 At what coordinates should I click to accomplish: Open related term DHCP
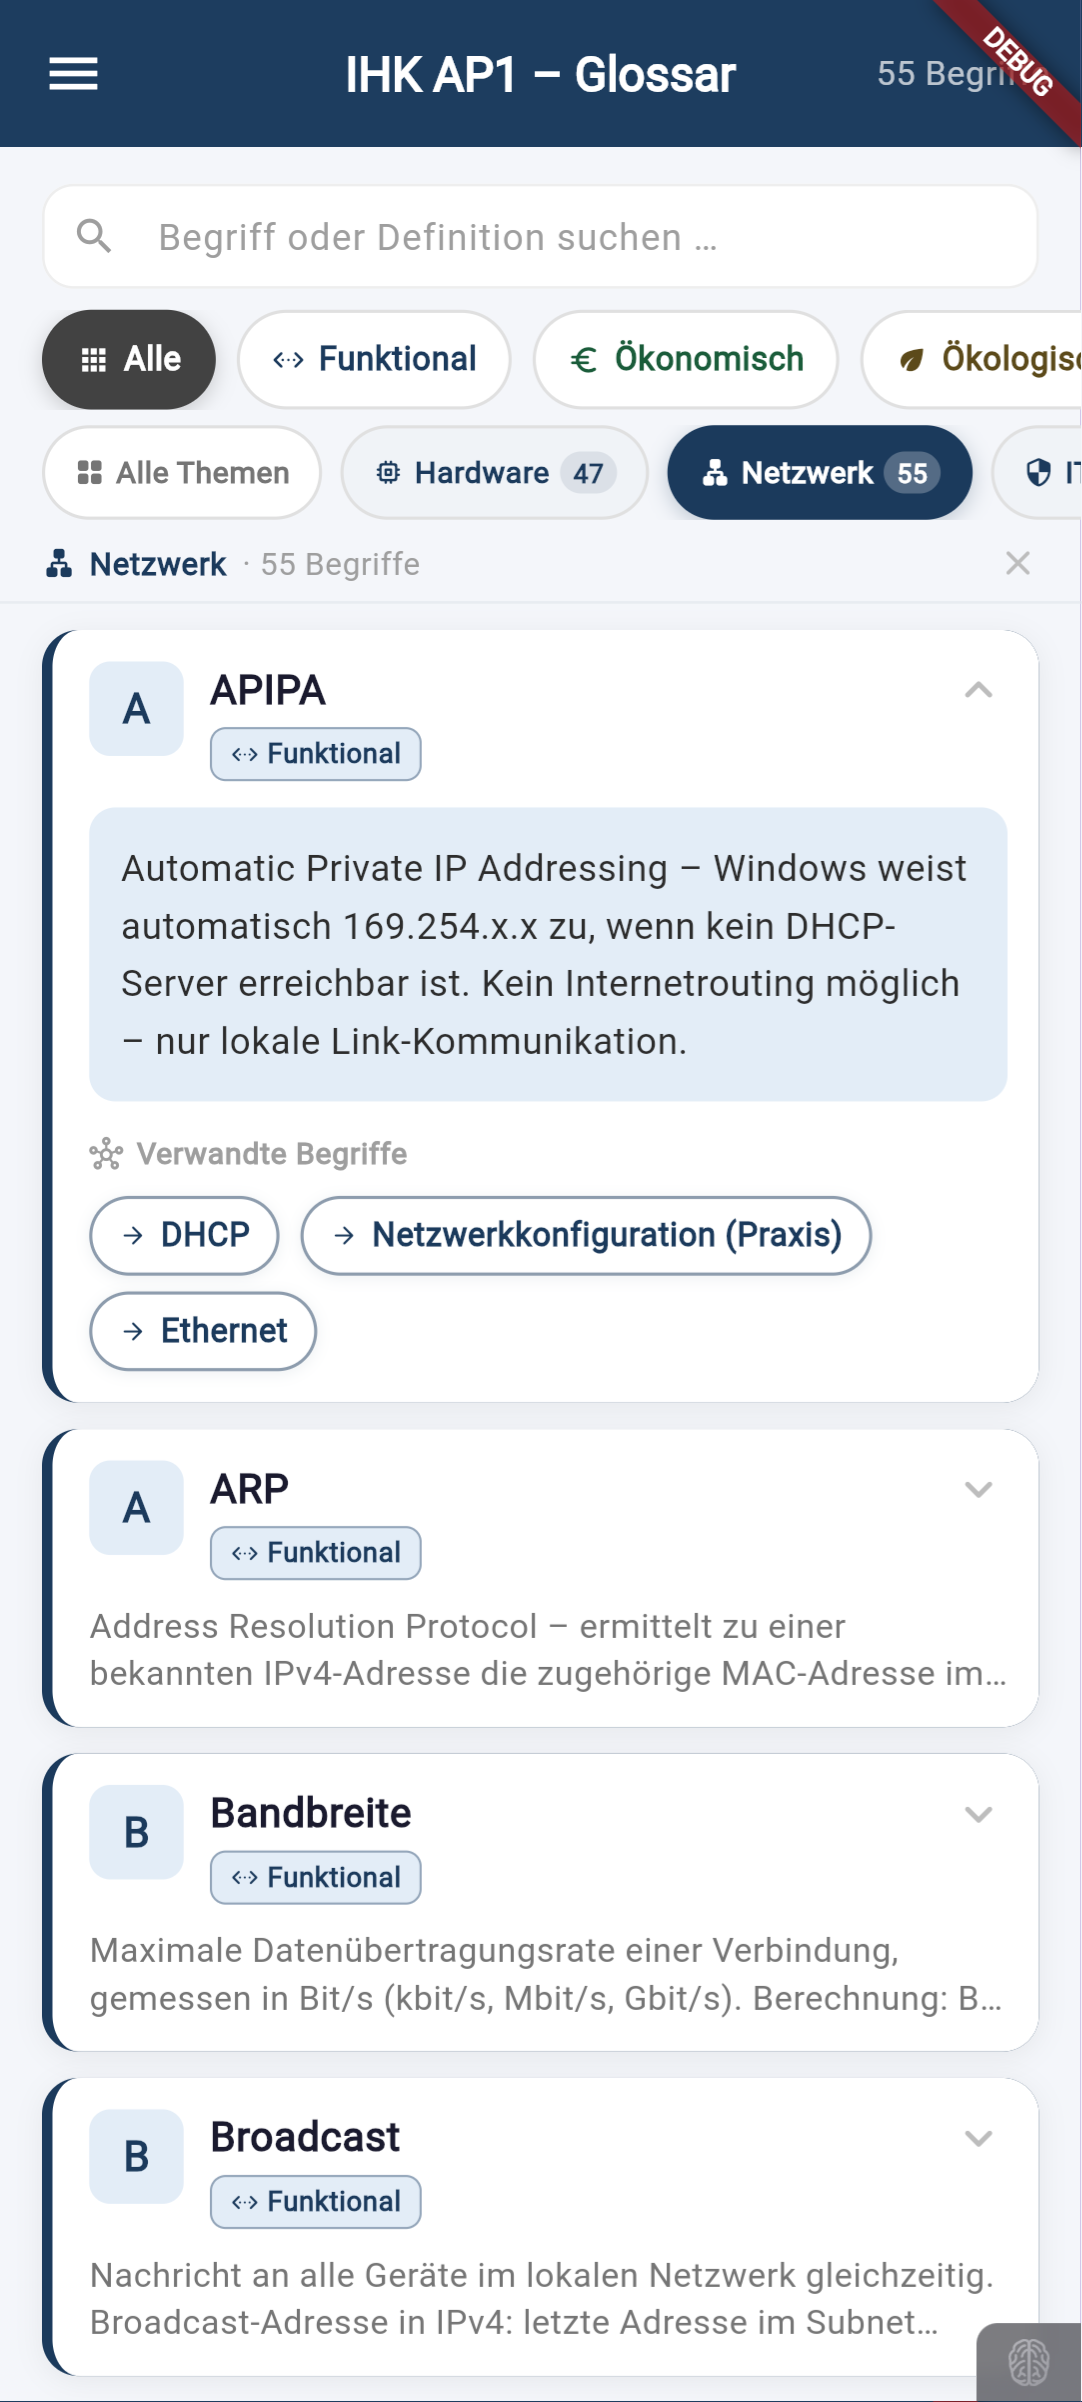pos(185,1236)
